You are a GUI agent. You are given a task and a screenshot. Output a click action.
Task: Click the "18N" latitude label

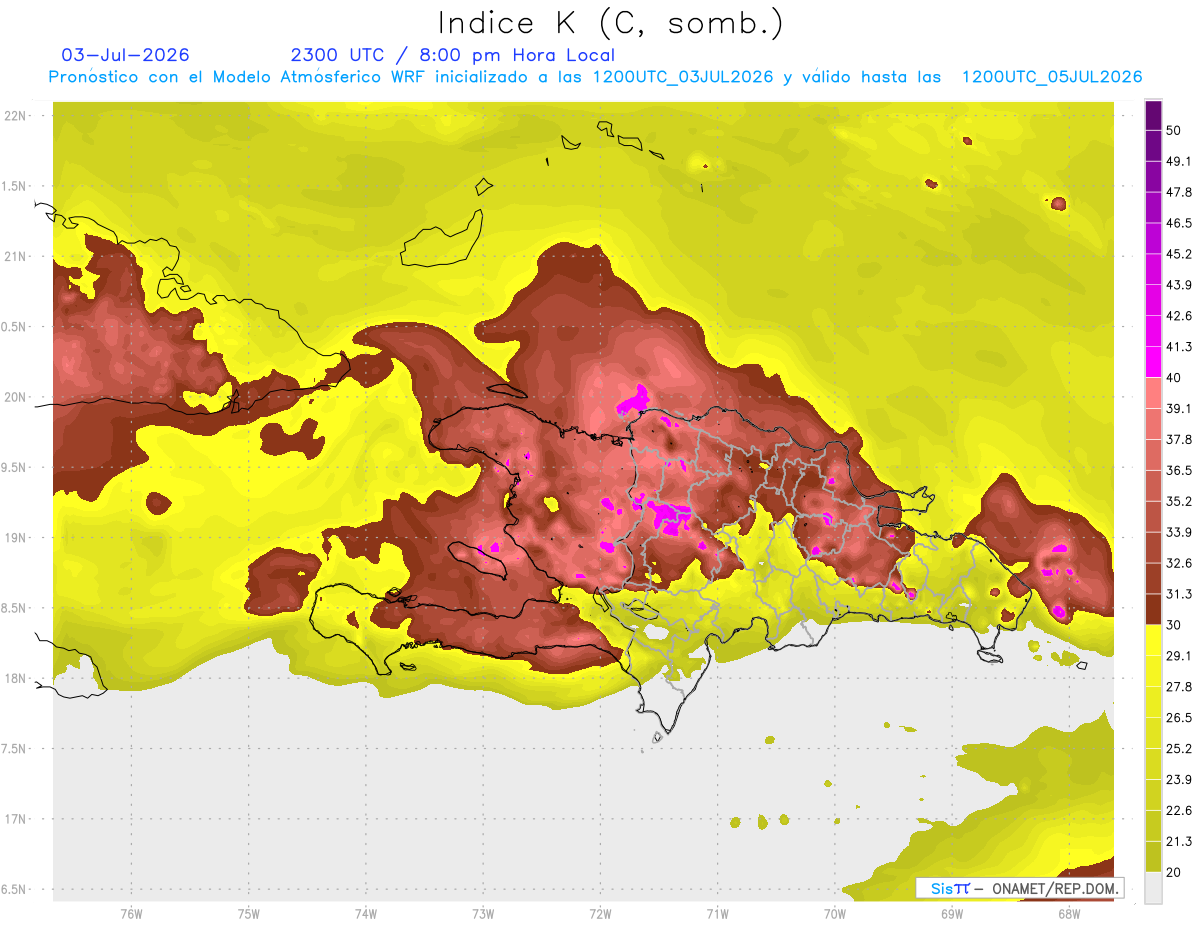pos(16,679)
